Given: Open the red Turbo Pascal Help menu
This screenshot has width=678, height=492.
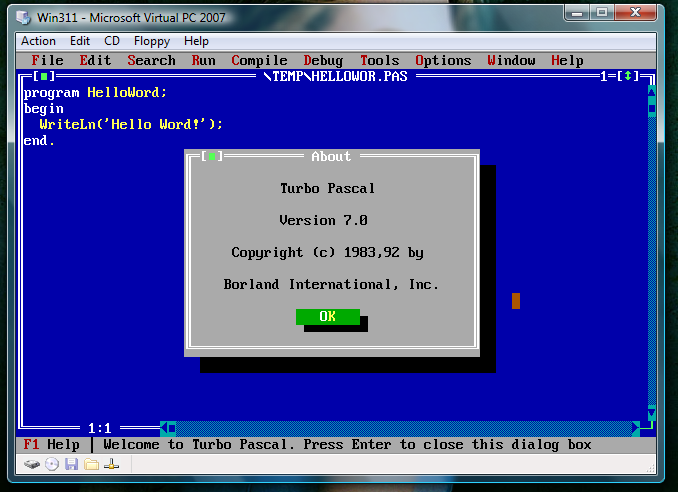Looking at the screenshot, I should click(x=567, y=61).
